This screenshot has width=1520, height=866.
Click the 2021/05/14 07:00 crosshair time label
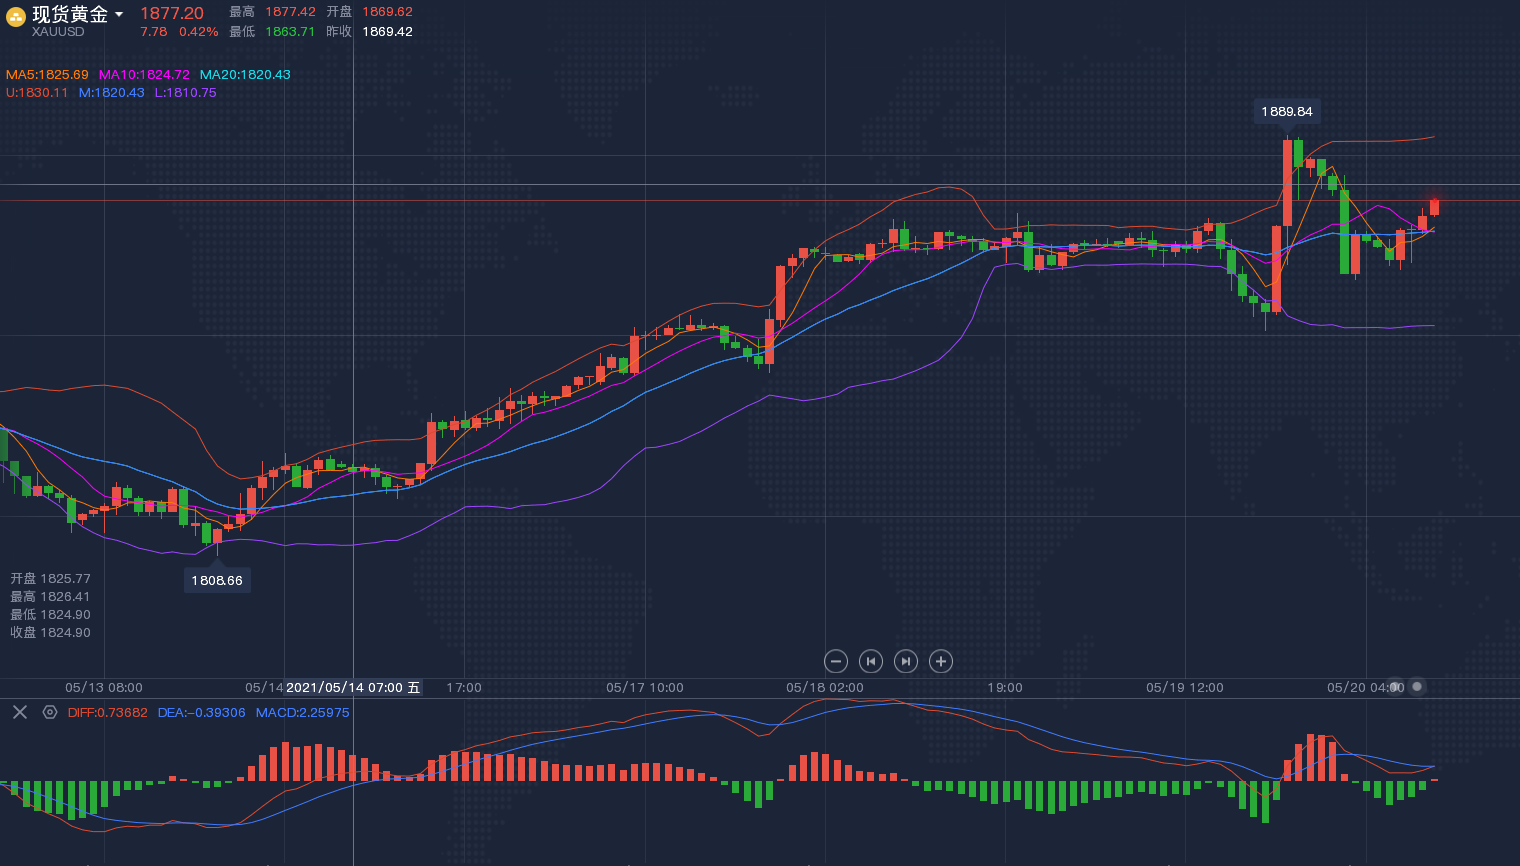point(353,688)
